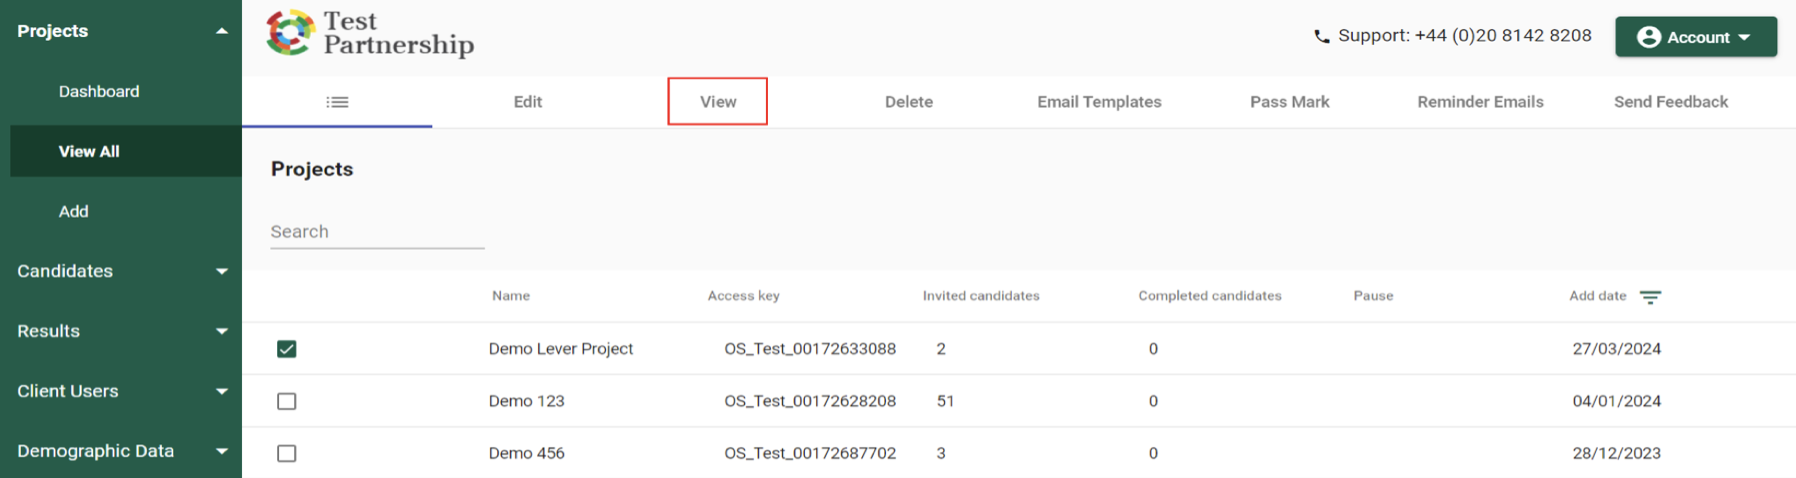Click the Add date sort filter icon
The image size is (1796, 478).
click(x=1650, y=297)
